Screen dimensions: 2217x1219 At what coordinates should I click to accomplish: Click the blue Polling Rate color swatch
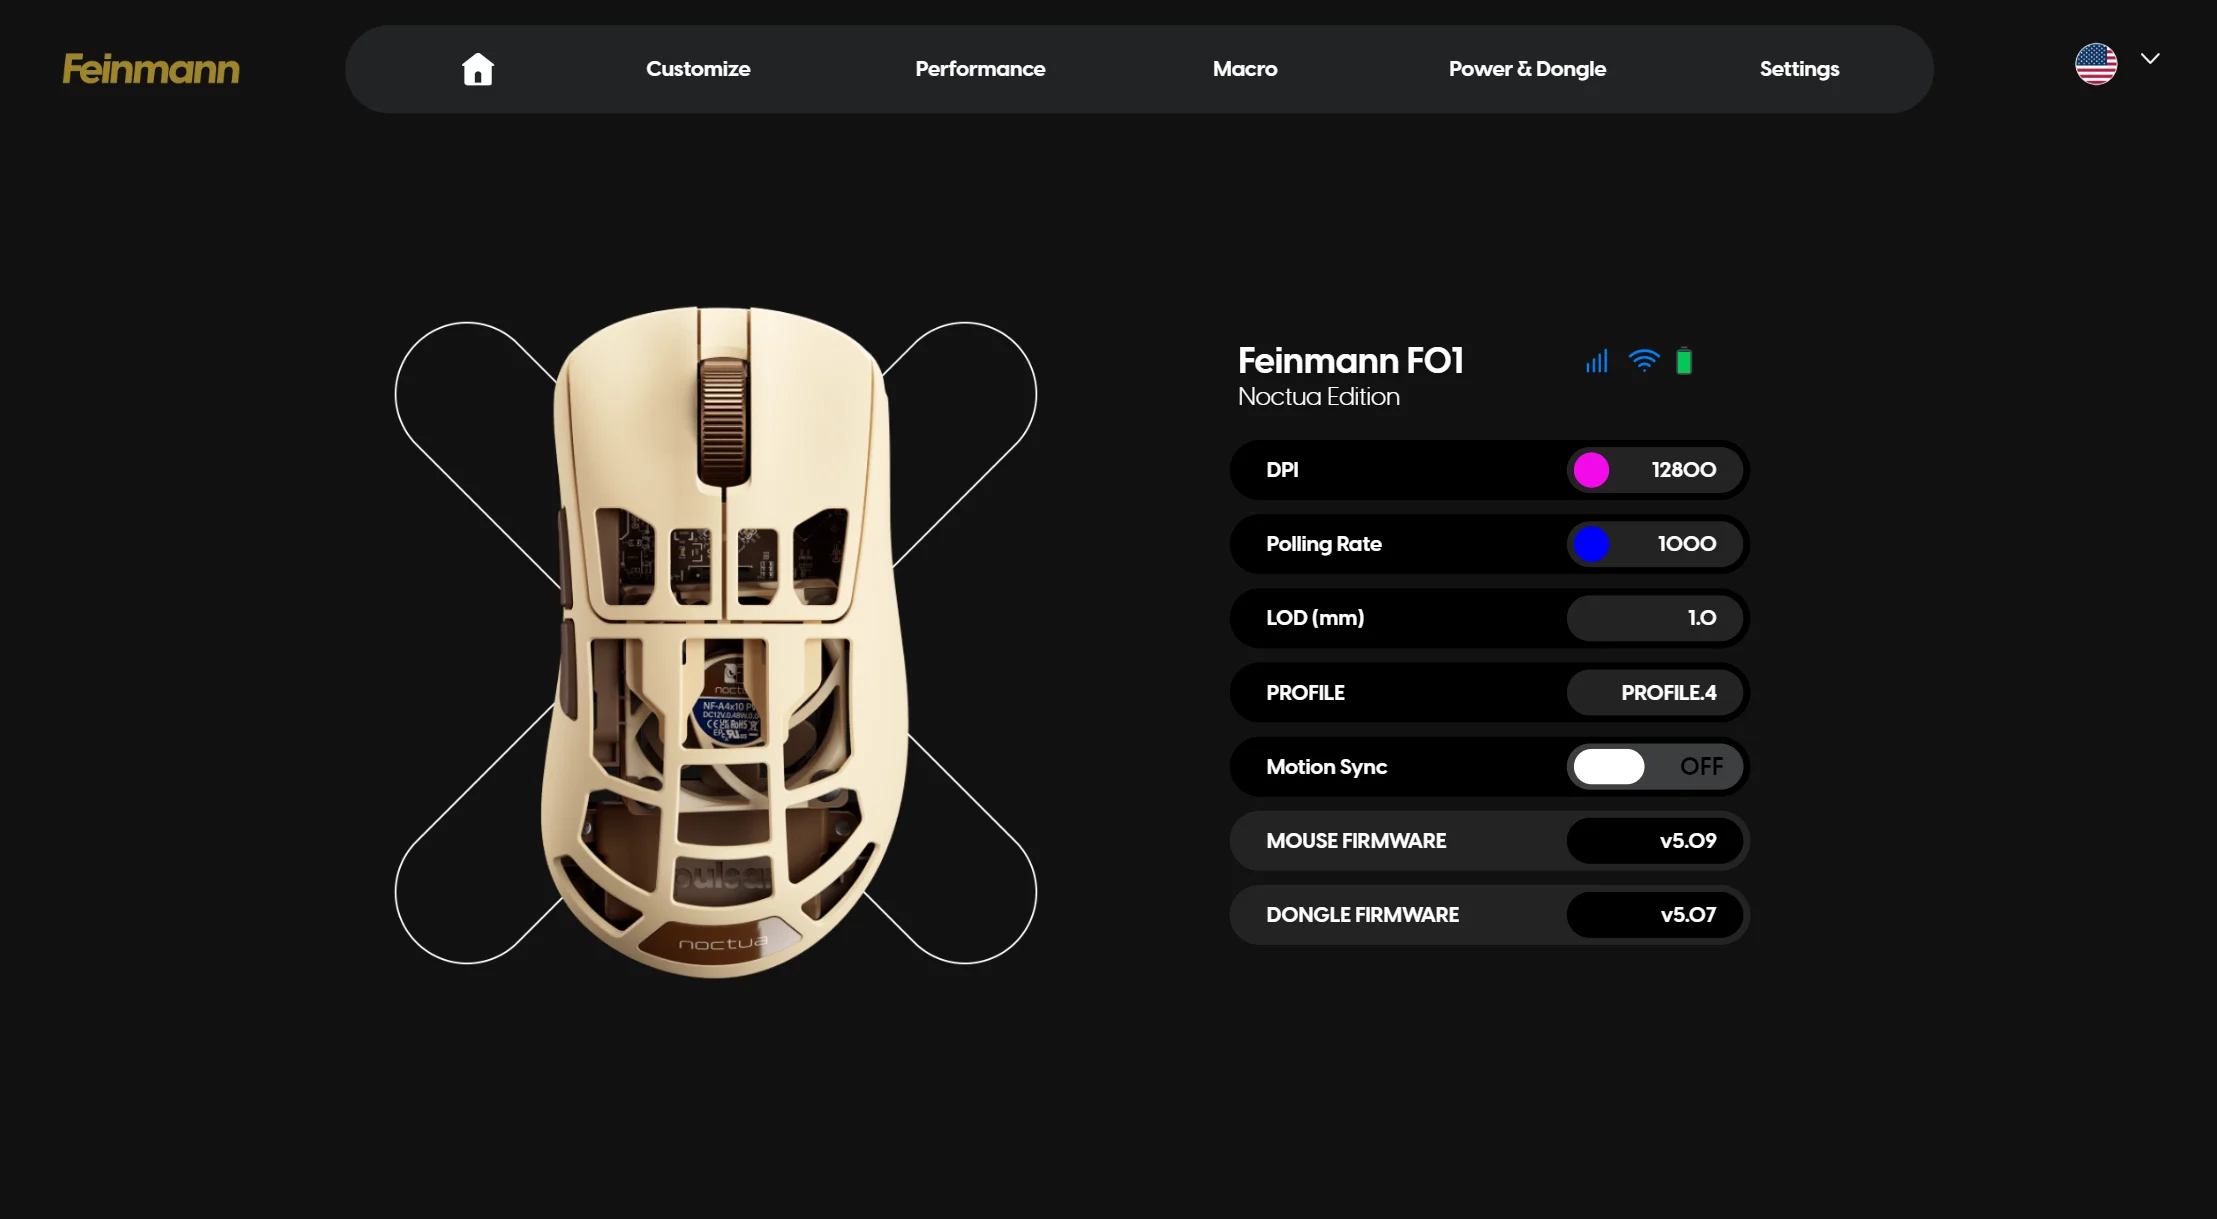(x=1591, y=544)
